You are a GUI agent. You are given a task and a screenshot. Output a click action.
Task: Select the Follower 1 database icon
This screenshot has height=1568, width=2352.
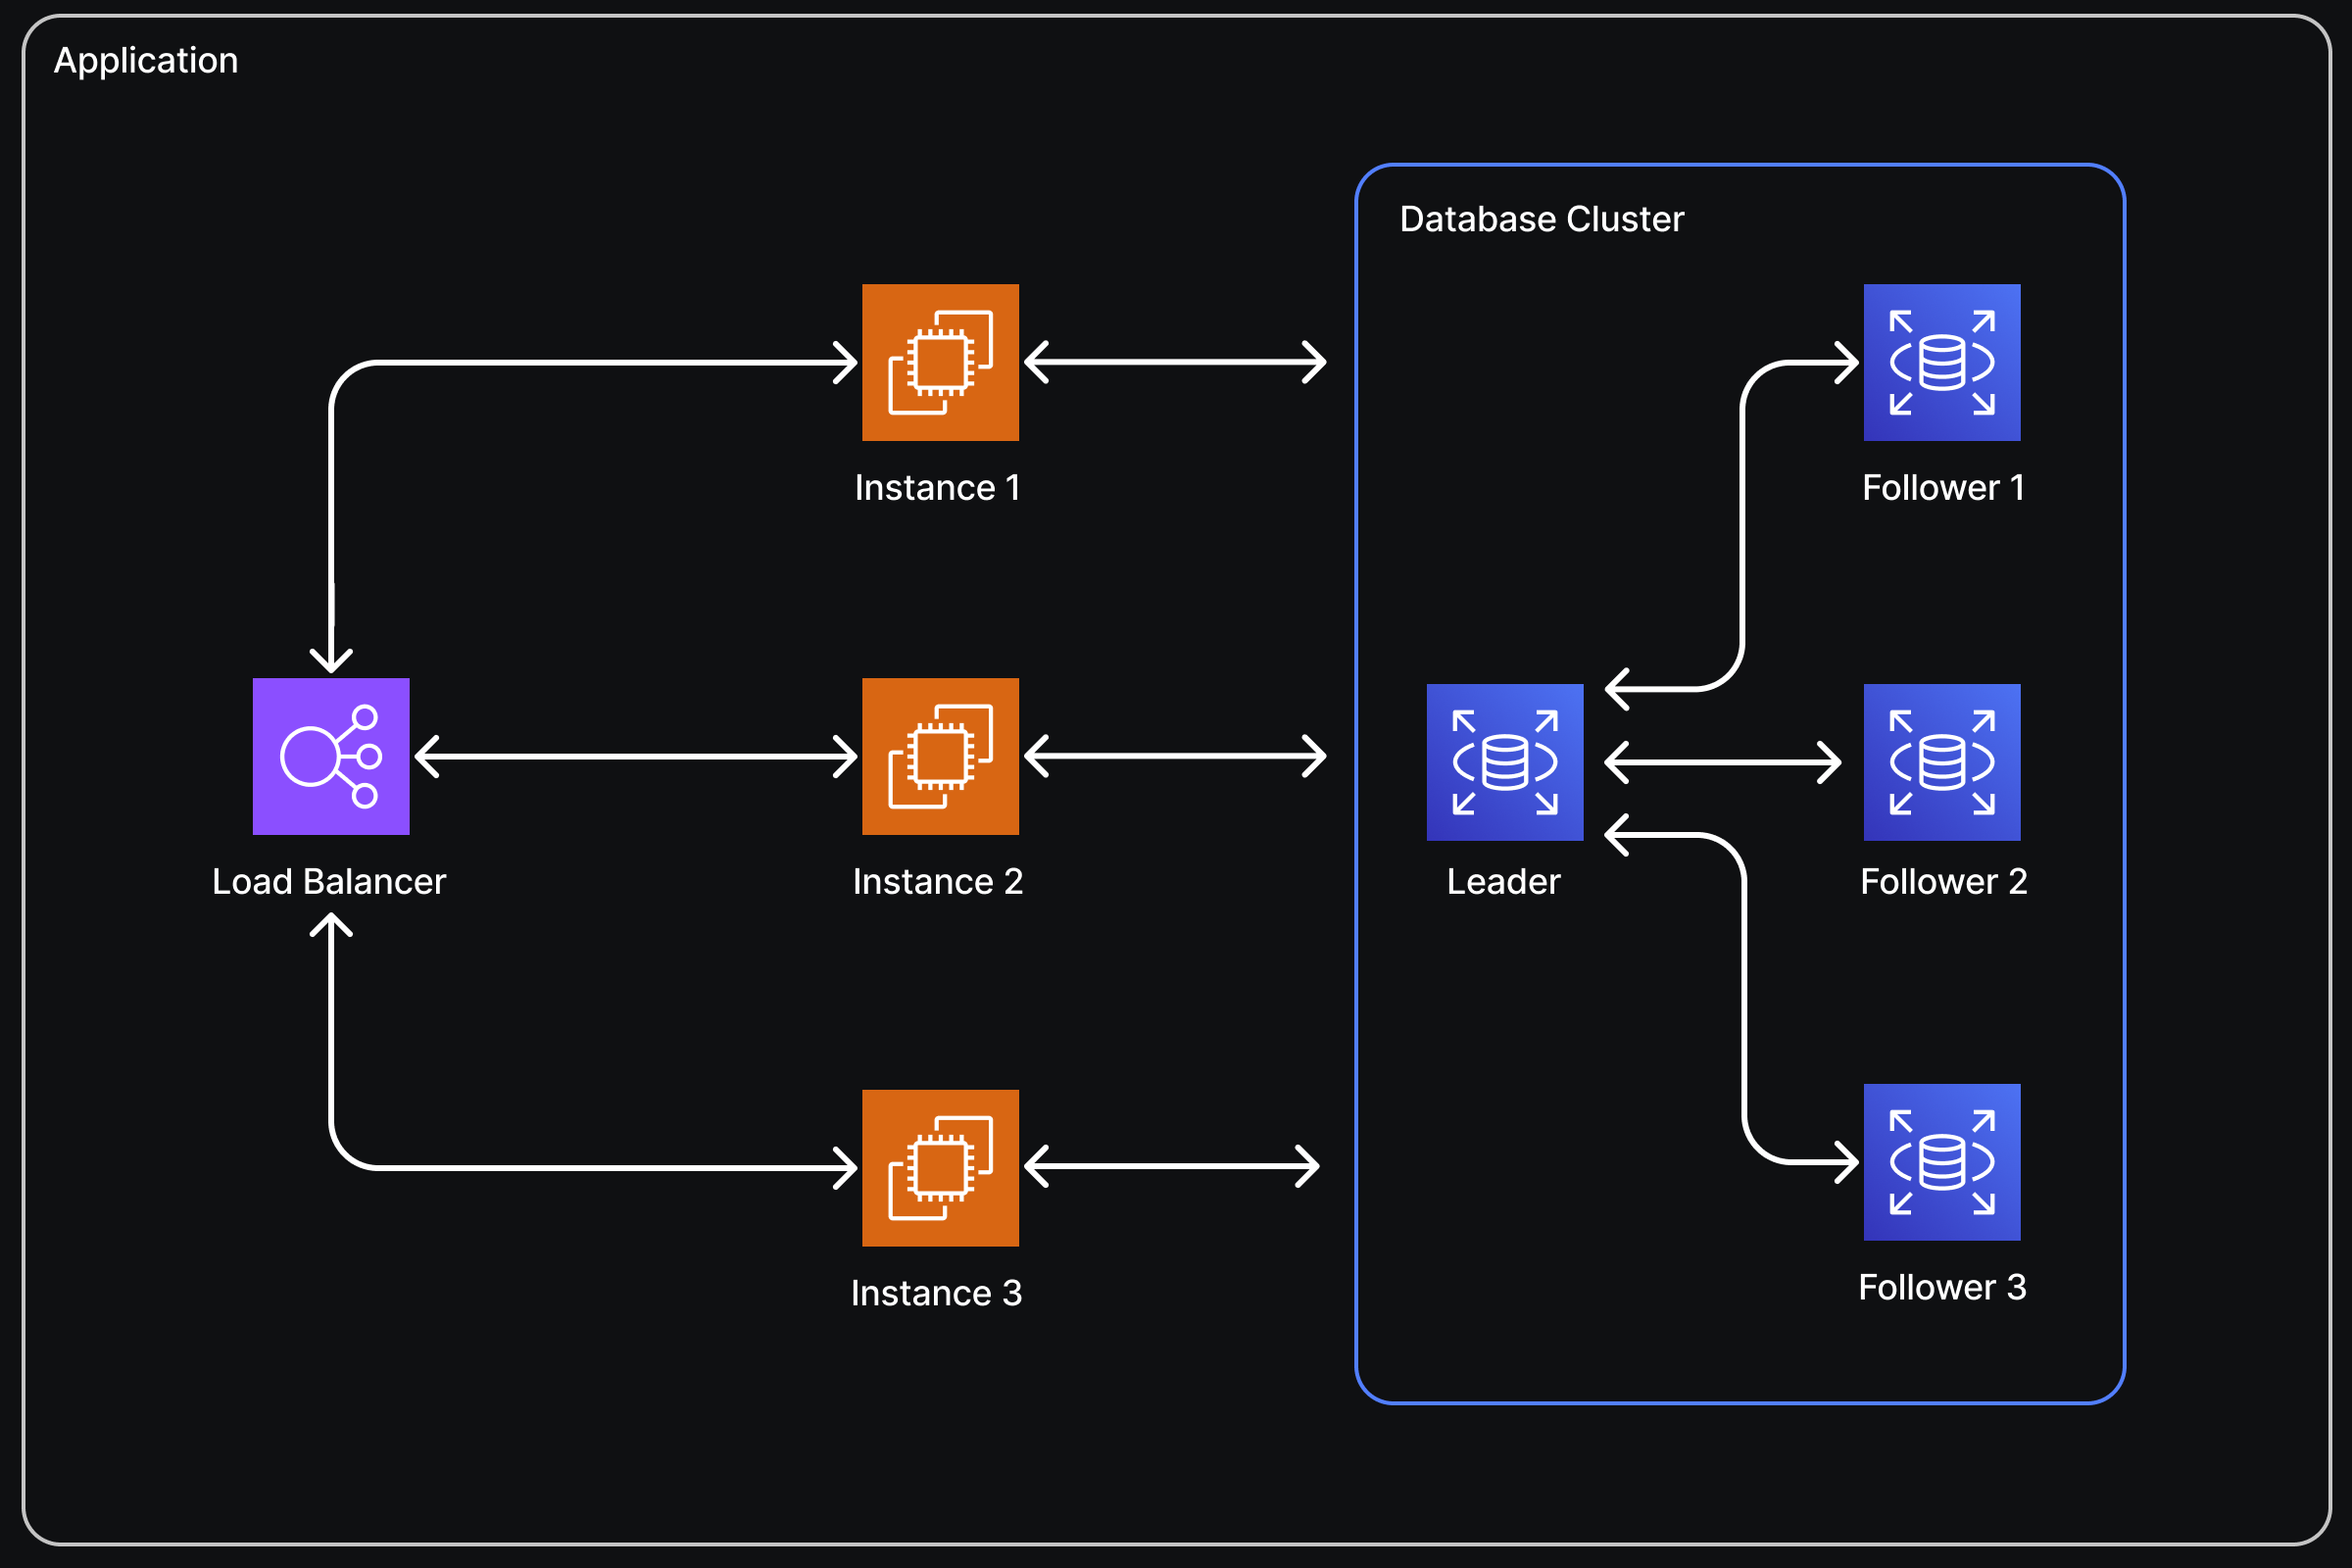[1941, 362]
